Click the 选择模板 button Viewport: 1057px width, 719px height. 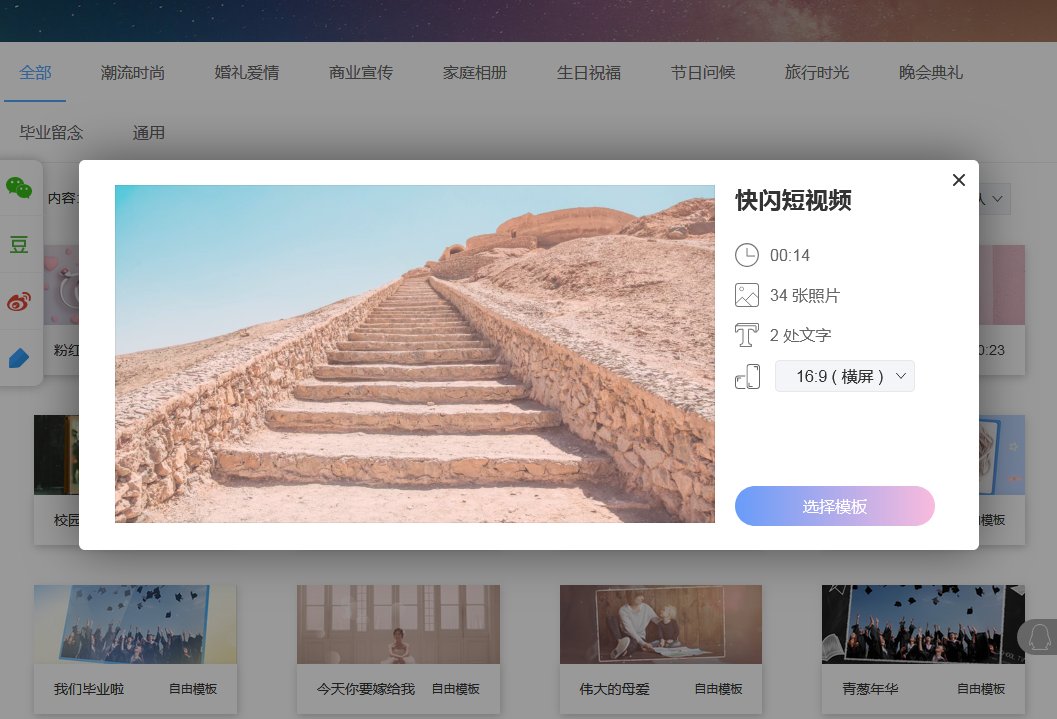pos(834,506)
